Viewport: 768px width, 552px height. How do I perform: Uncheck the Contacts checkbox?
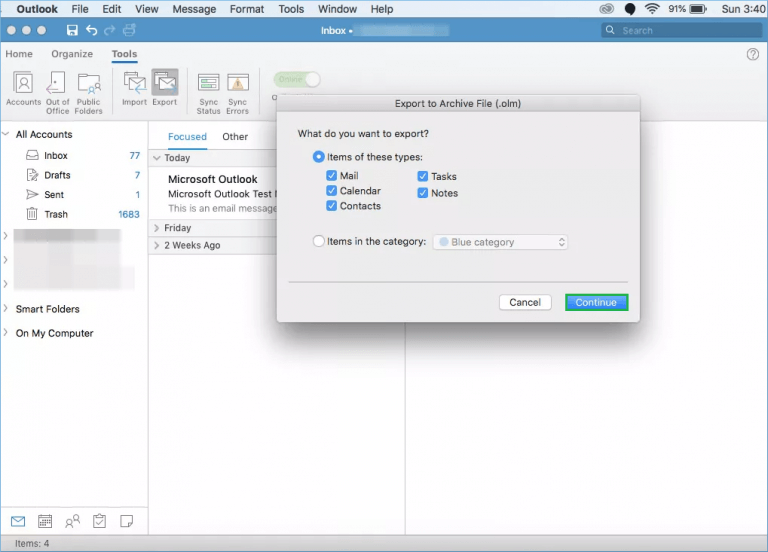(x=332, y=206)
